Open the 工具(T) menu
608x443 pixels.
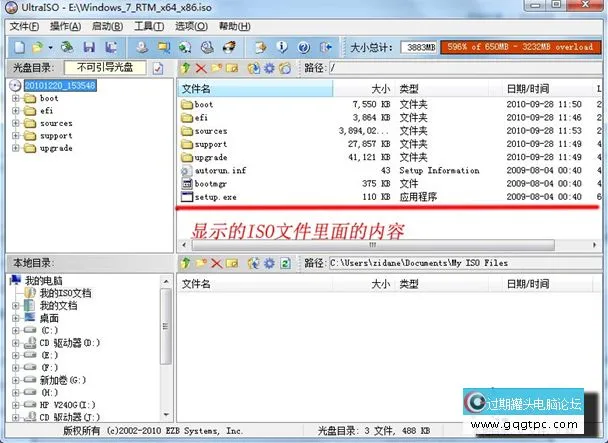(x=149, y=26)
